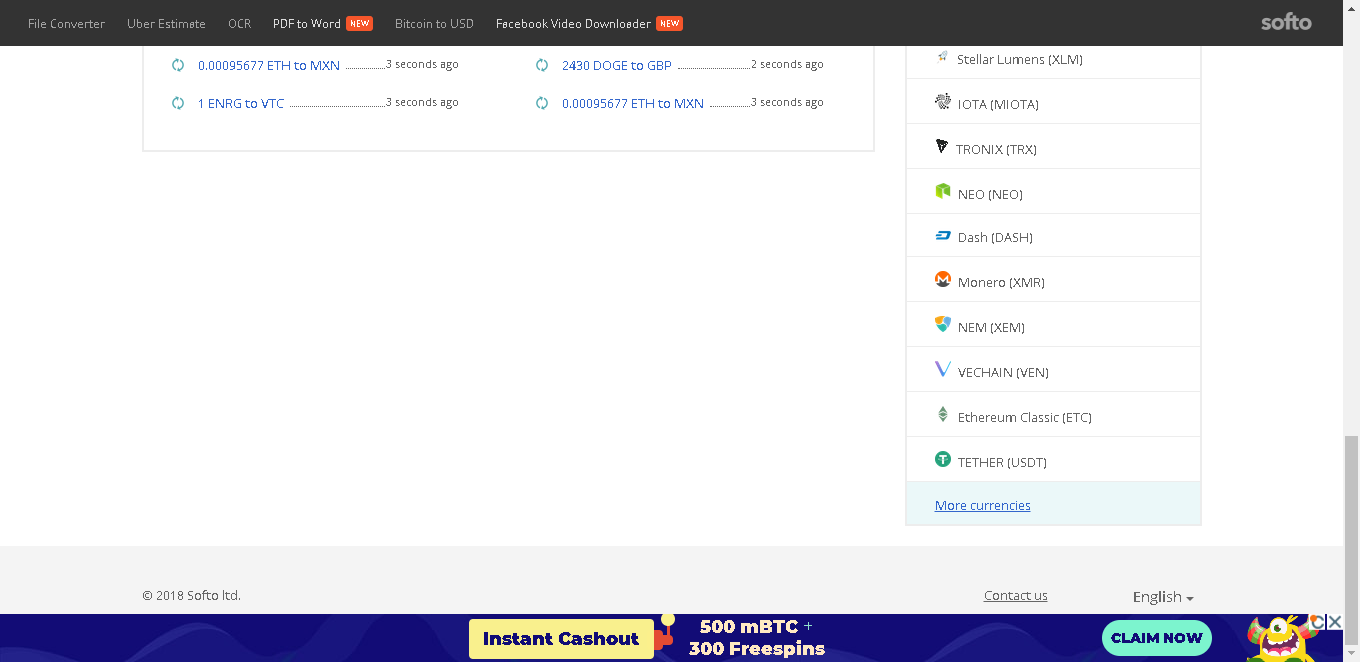Open 1 ENRG to VTC conversion link
The width and height of the screenshot is (1360, 662).
point(241,103)
